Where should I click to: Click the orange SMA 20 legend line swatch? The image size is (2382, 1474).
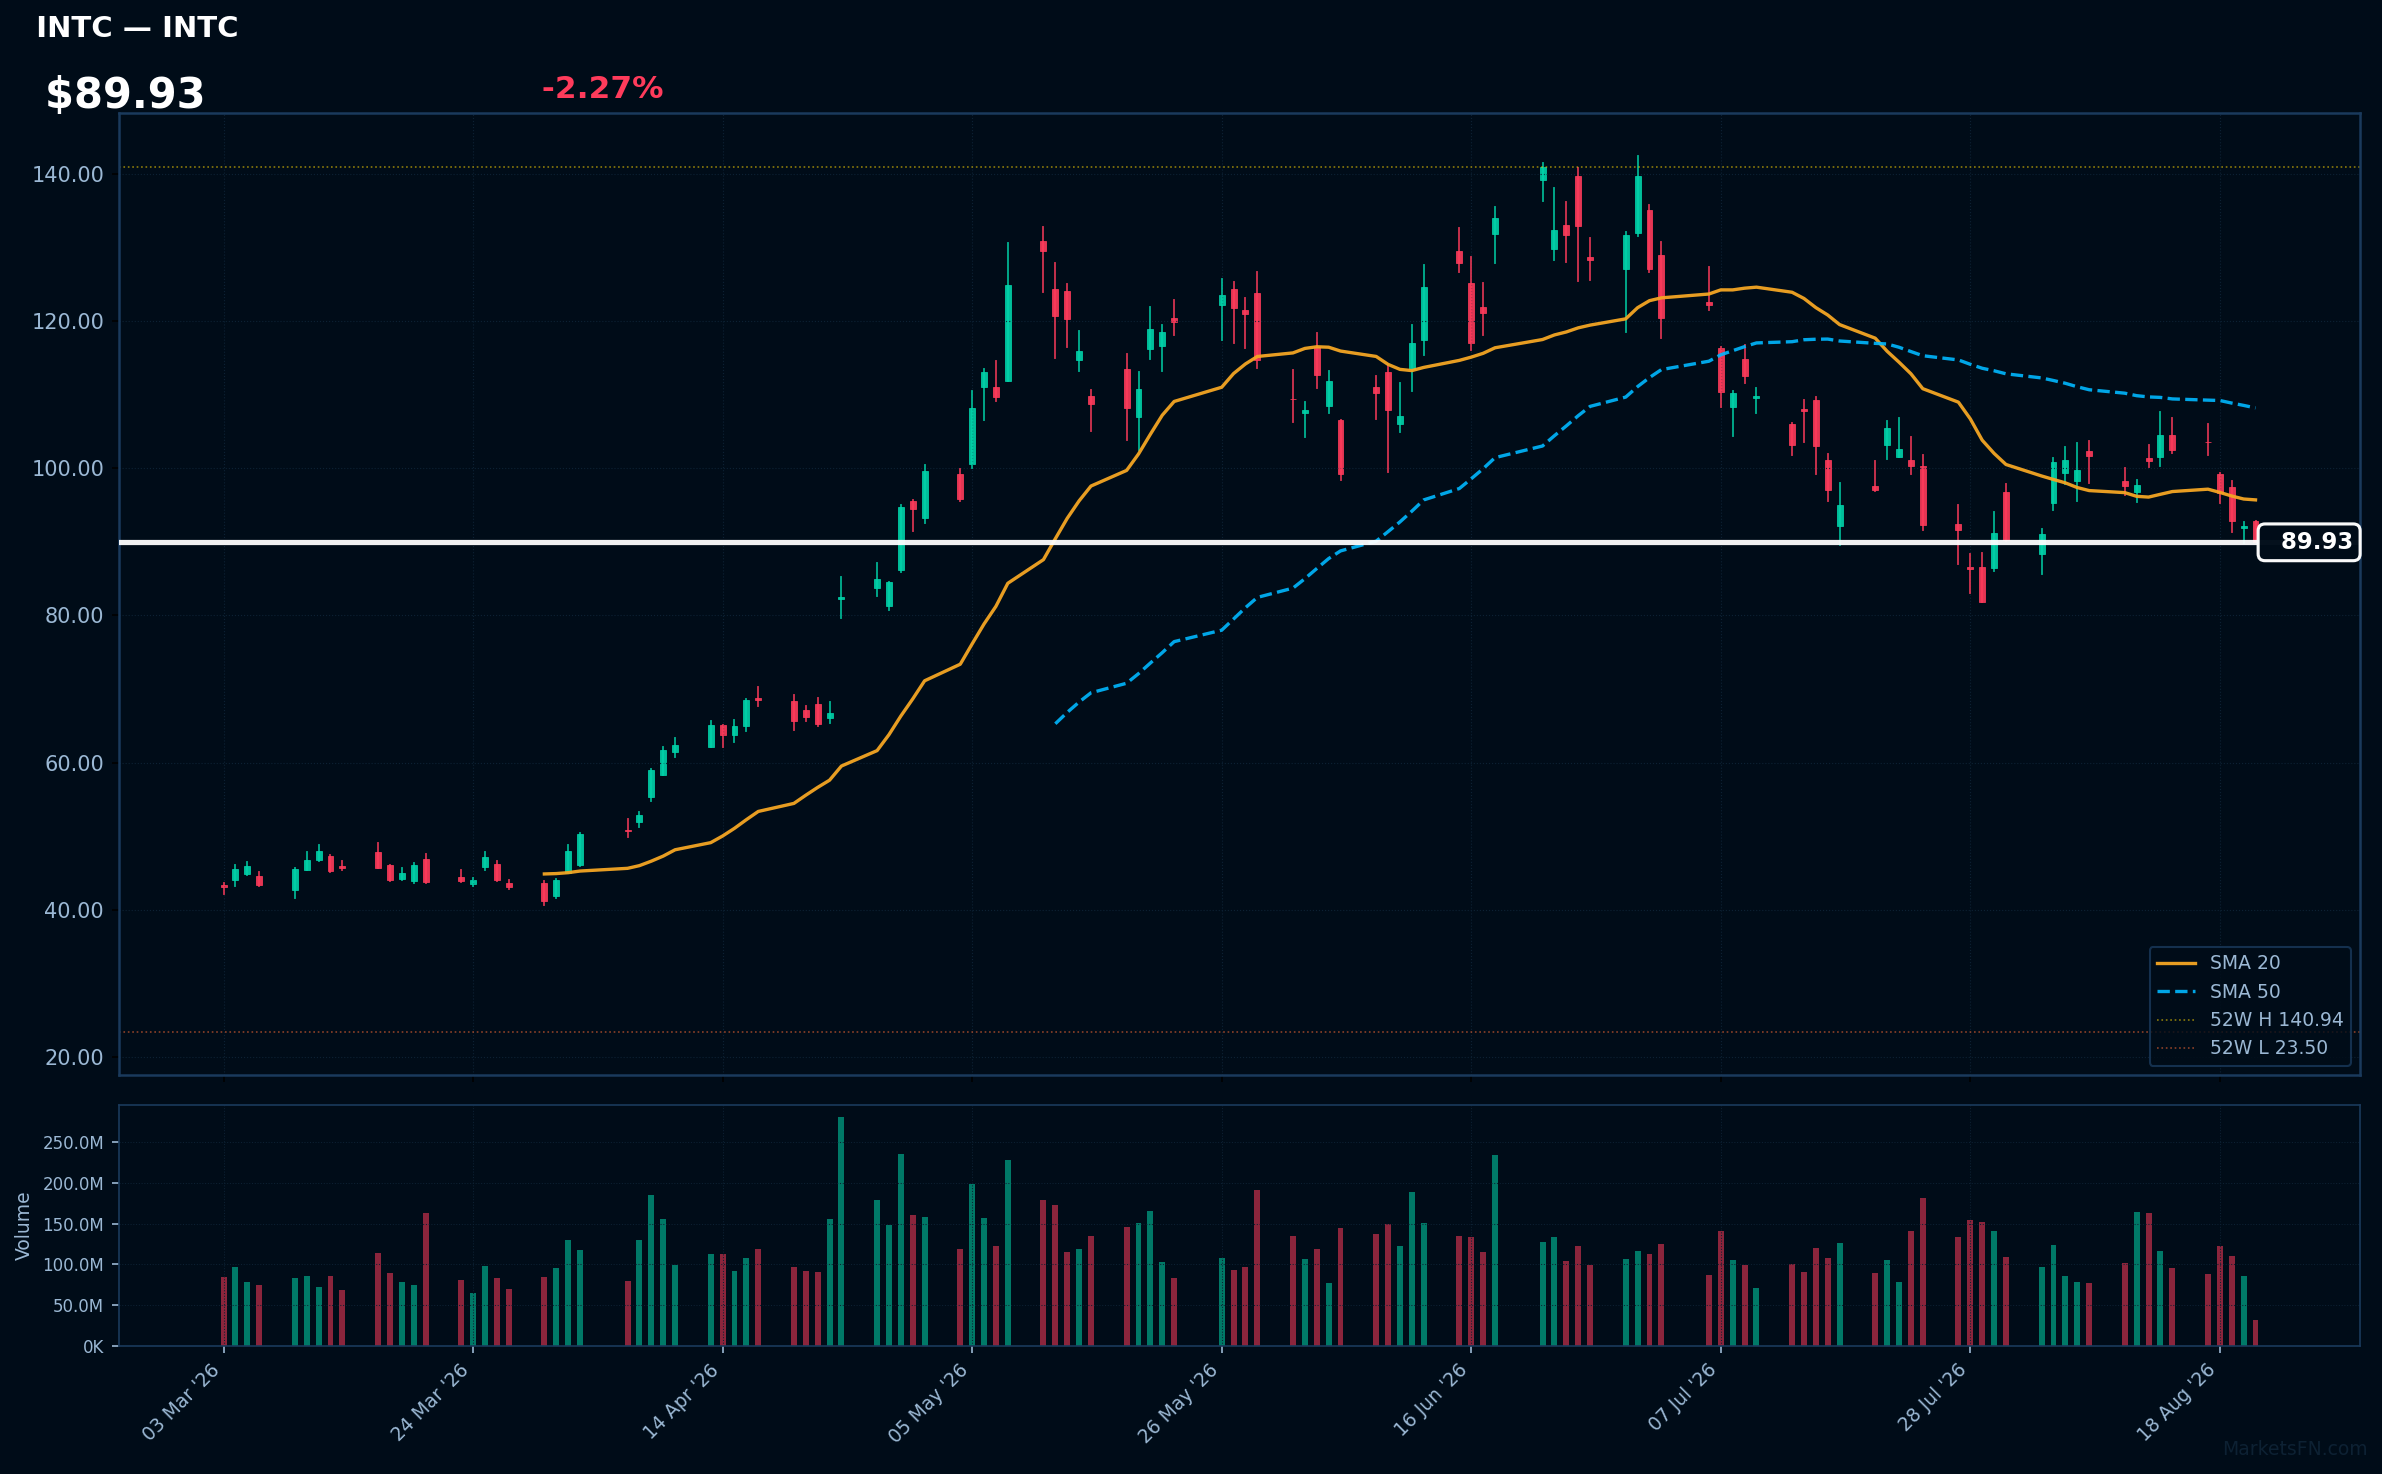2176,963
